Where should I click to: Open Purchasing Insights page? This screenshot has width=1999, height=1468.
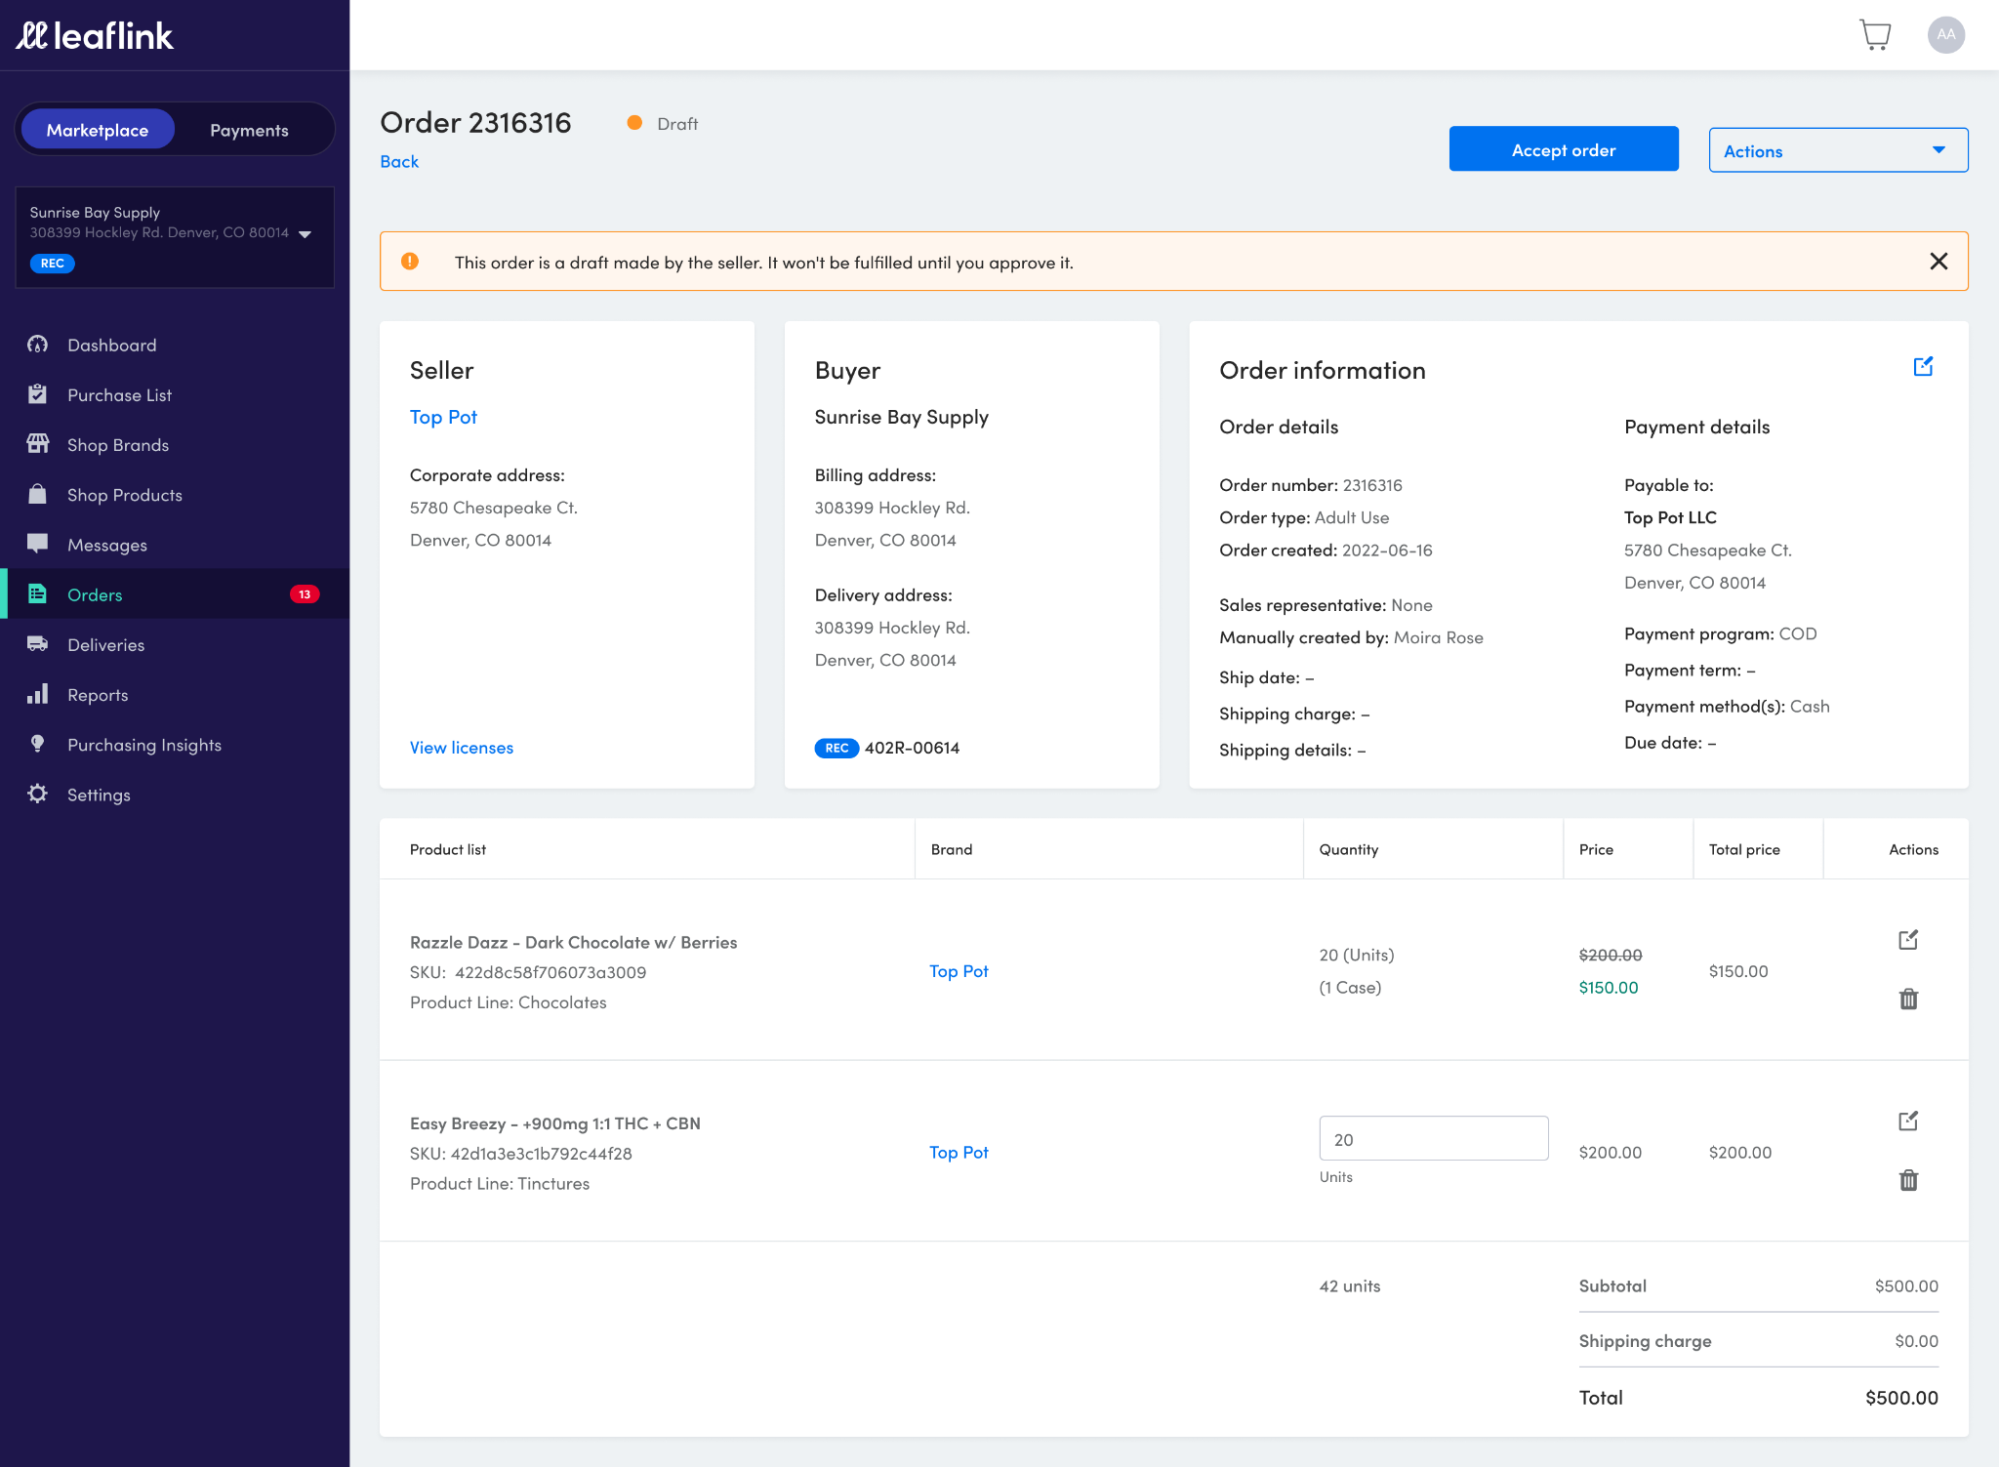pyautogui.click(x=144, y=745)
